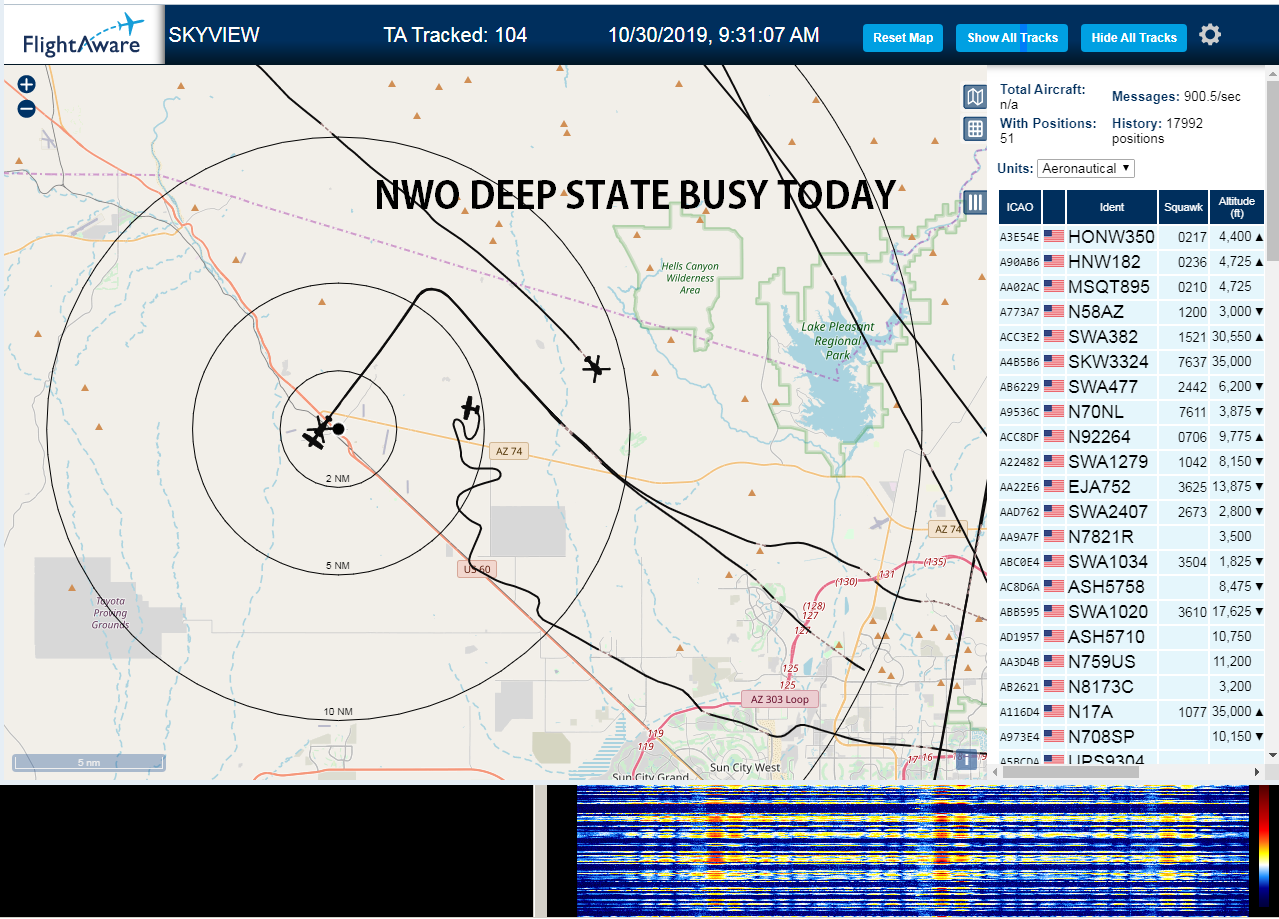Screen dimensions: 1279x919
Task: Select N17A aircraft row
Action: click(1132, 712)
